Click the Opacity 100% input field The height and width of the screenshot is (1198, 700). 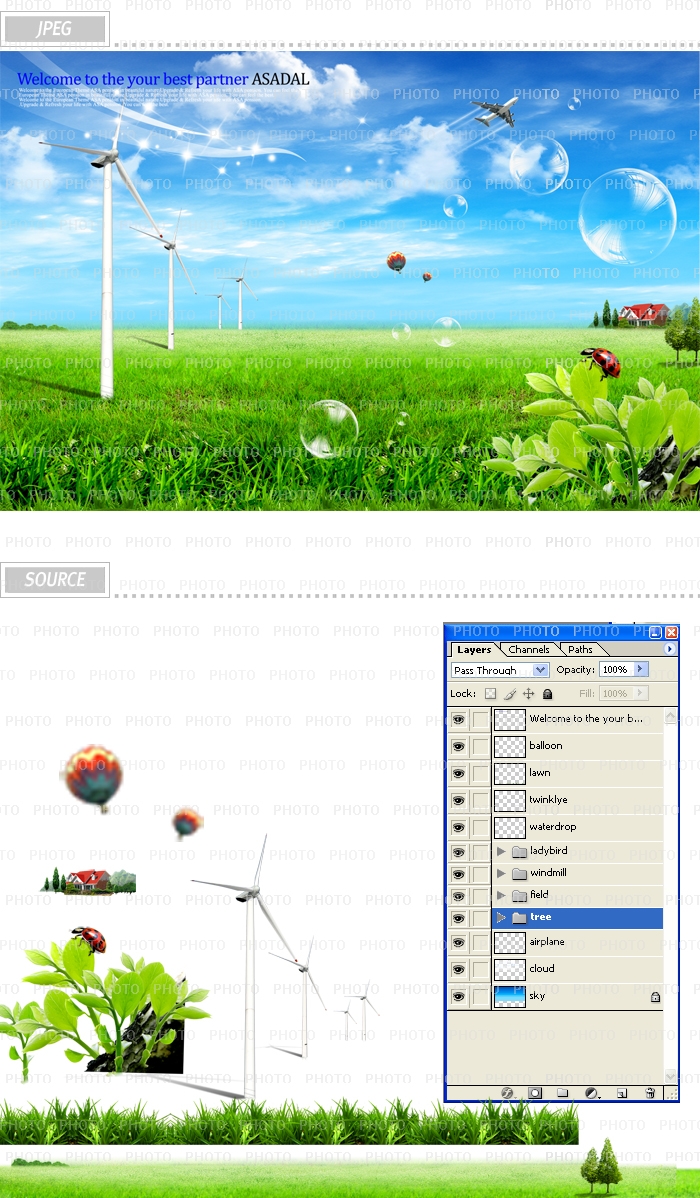(x=616, y=669)
